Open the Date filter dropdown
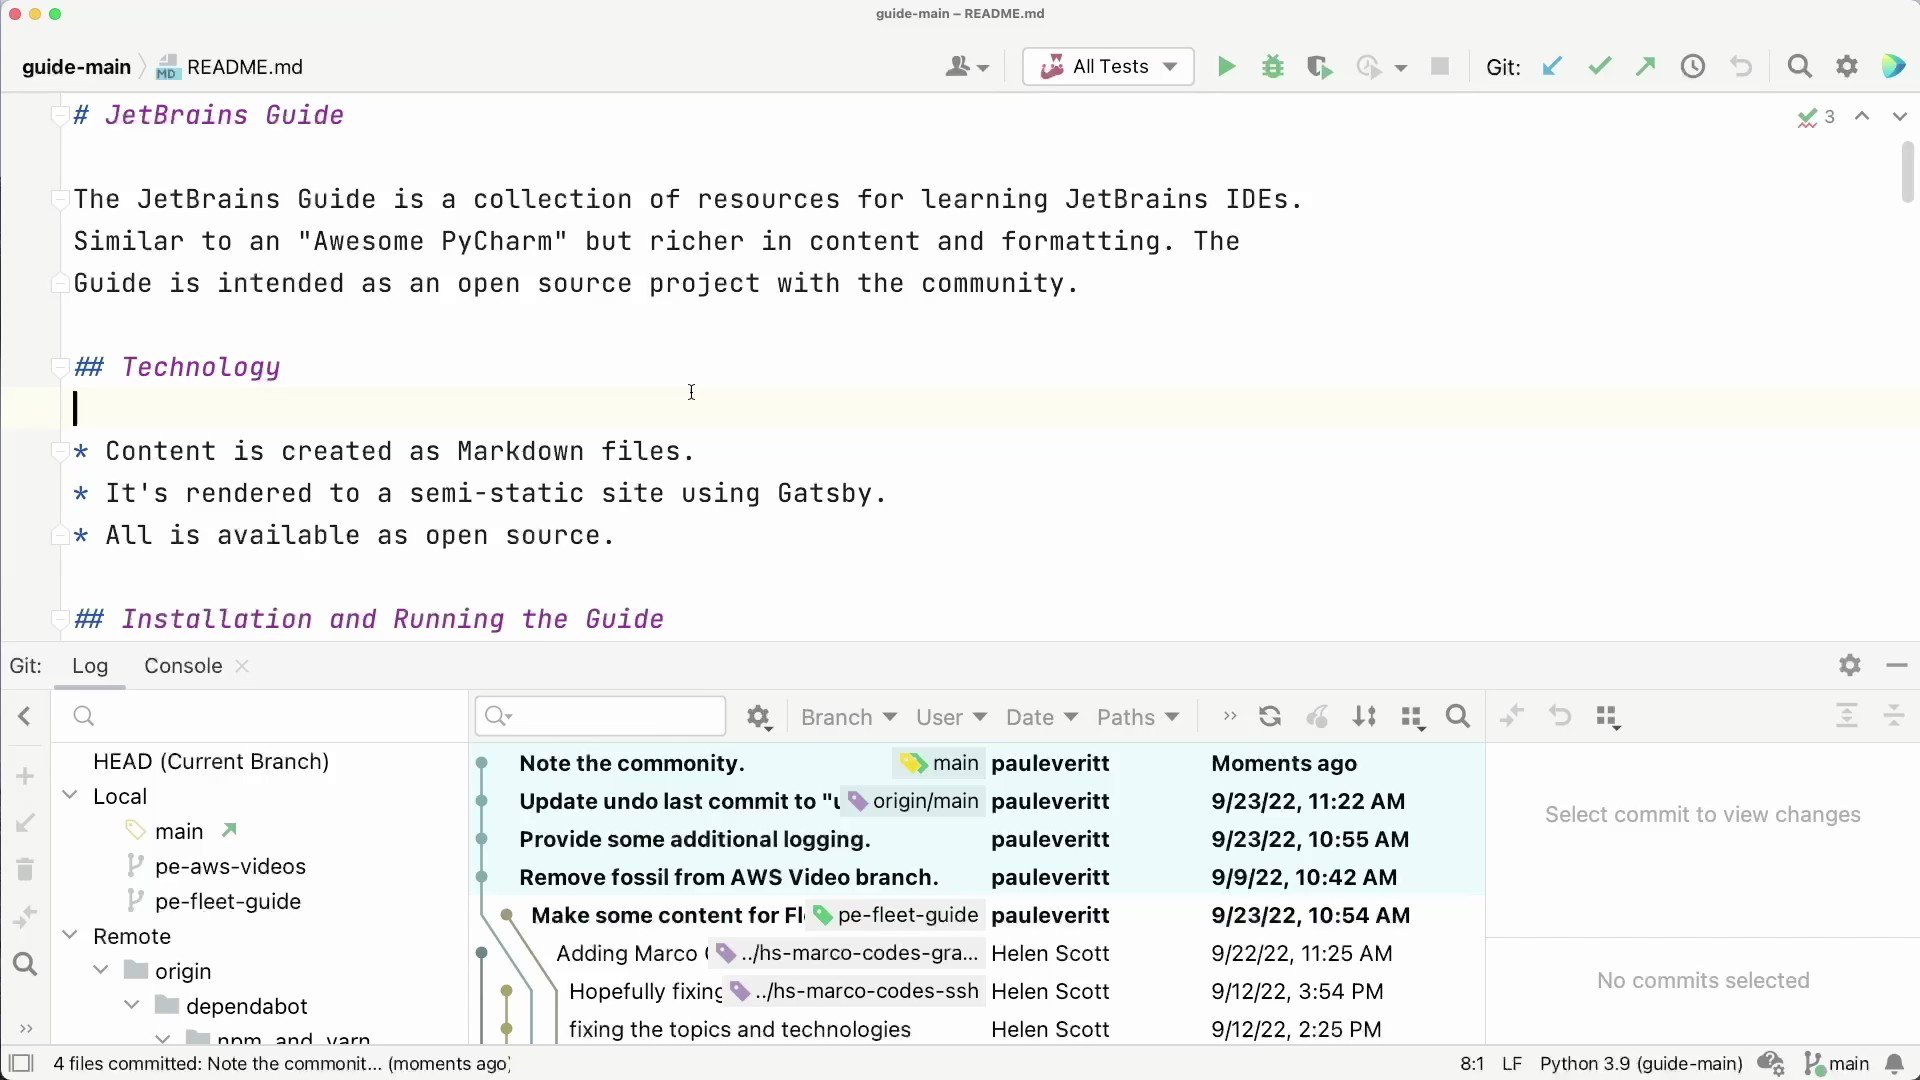Image resolution: width=1920 pixels, height=1080 pixels. point(1041,717)
